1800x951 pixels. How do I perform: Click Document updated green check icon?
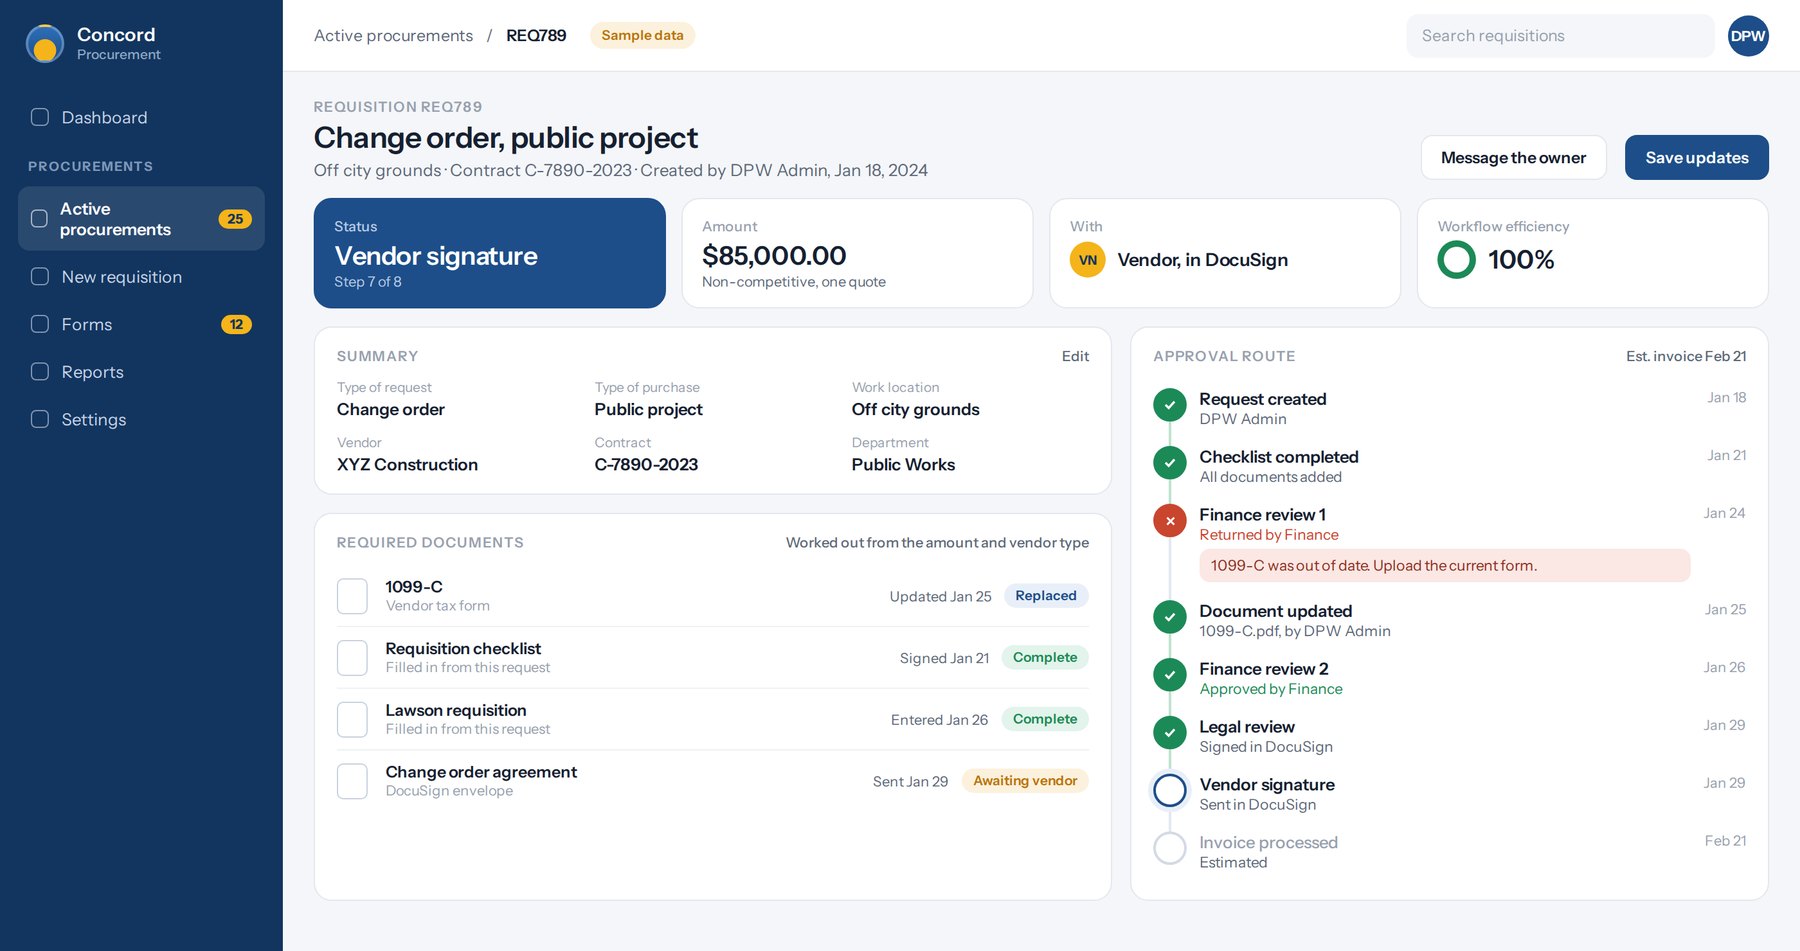(x=1170, y=617)
